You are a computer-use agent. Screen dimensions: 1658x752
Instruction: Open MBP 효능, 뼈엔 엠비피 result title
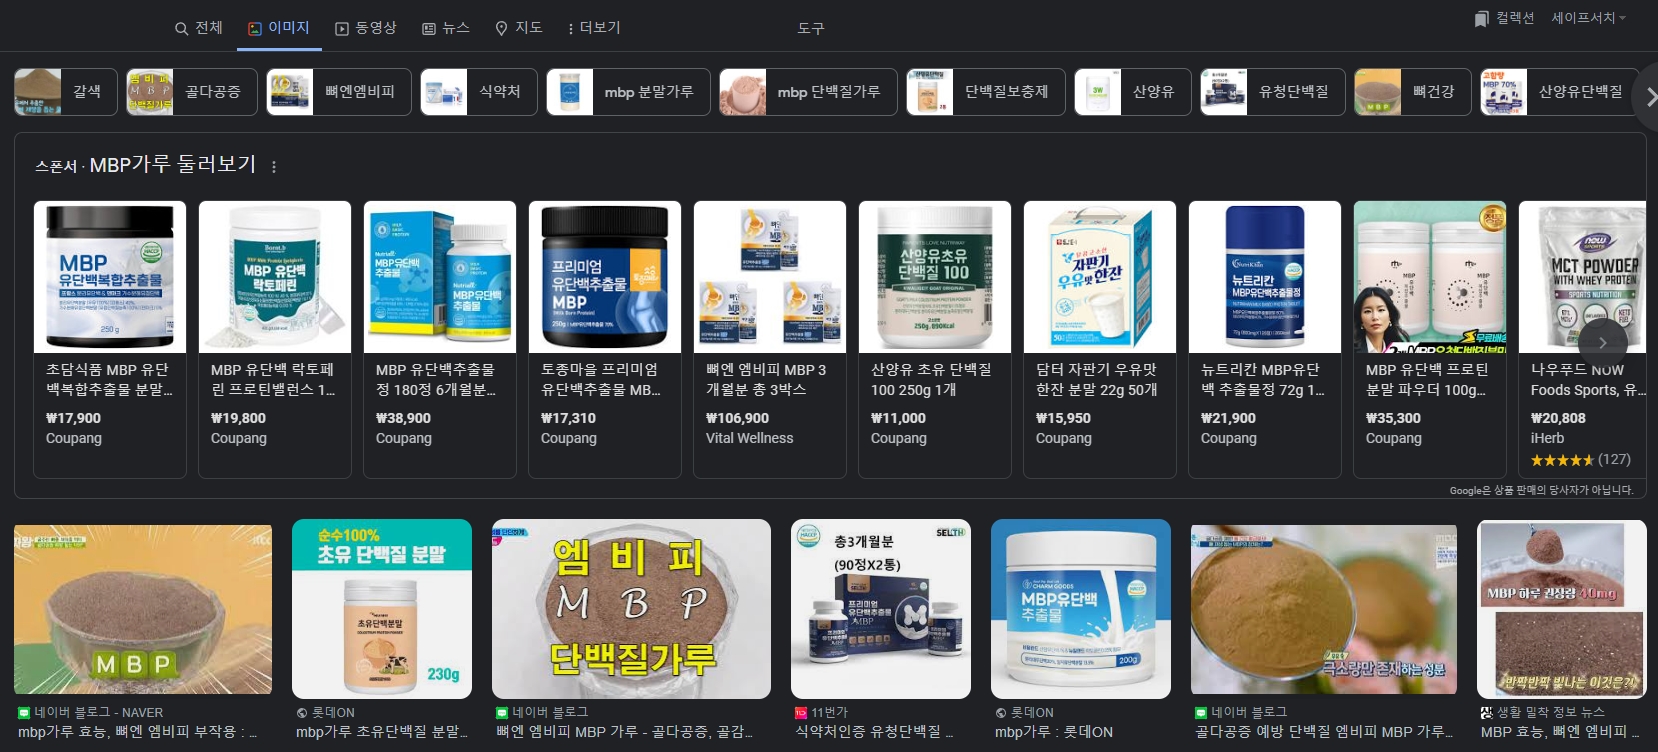[1561, 732]
